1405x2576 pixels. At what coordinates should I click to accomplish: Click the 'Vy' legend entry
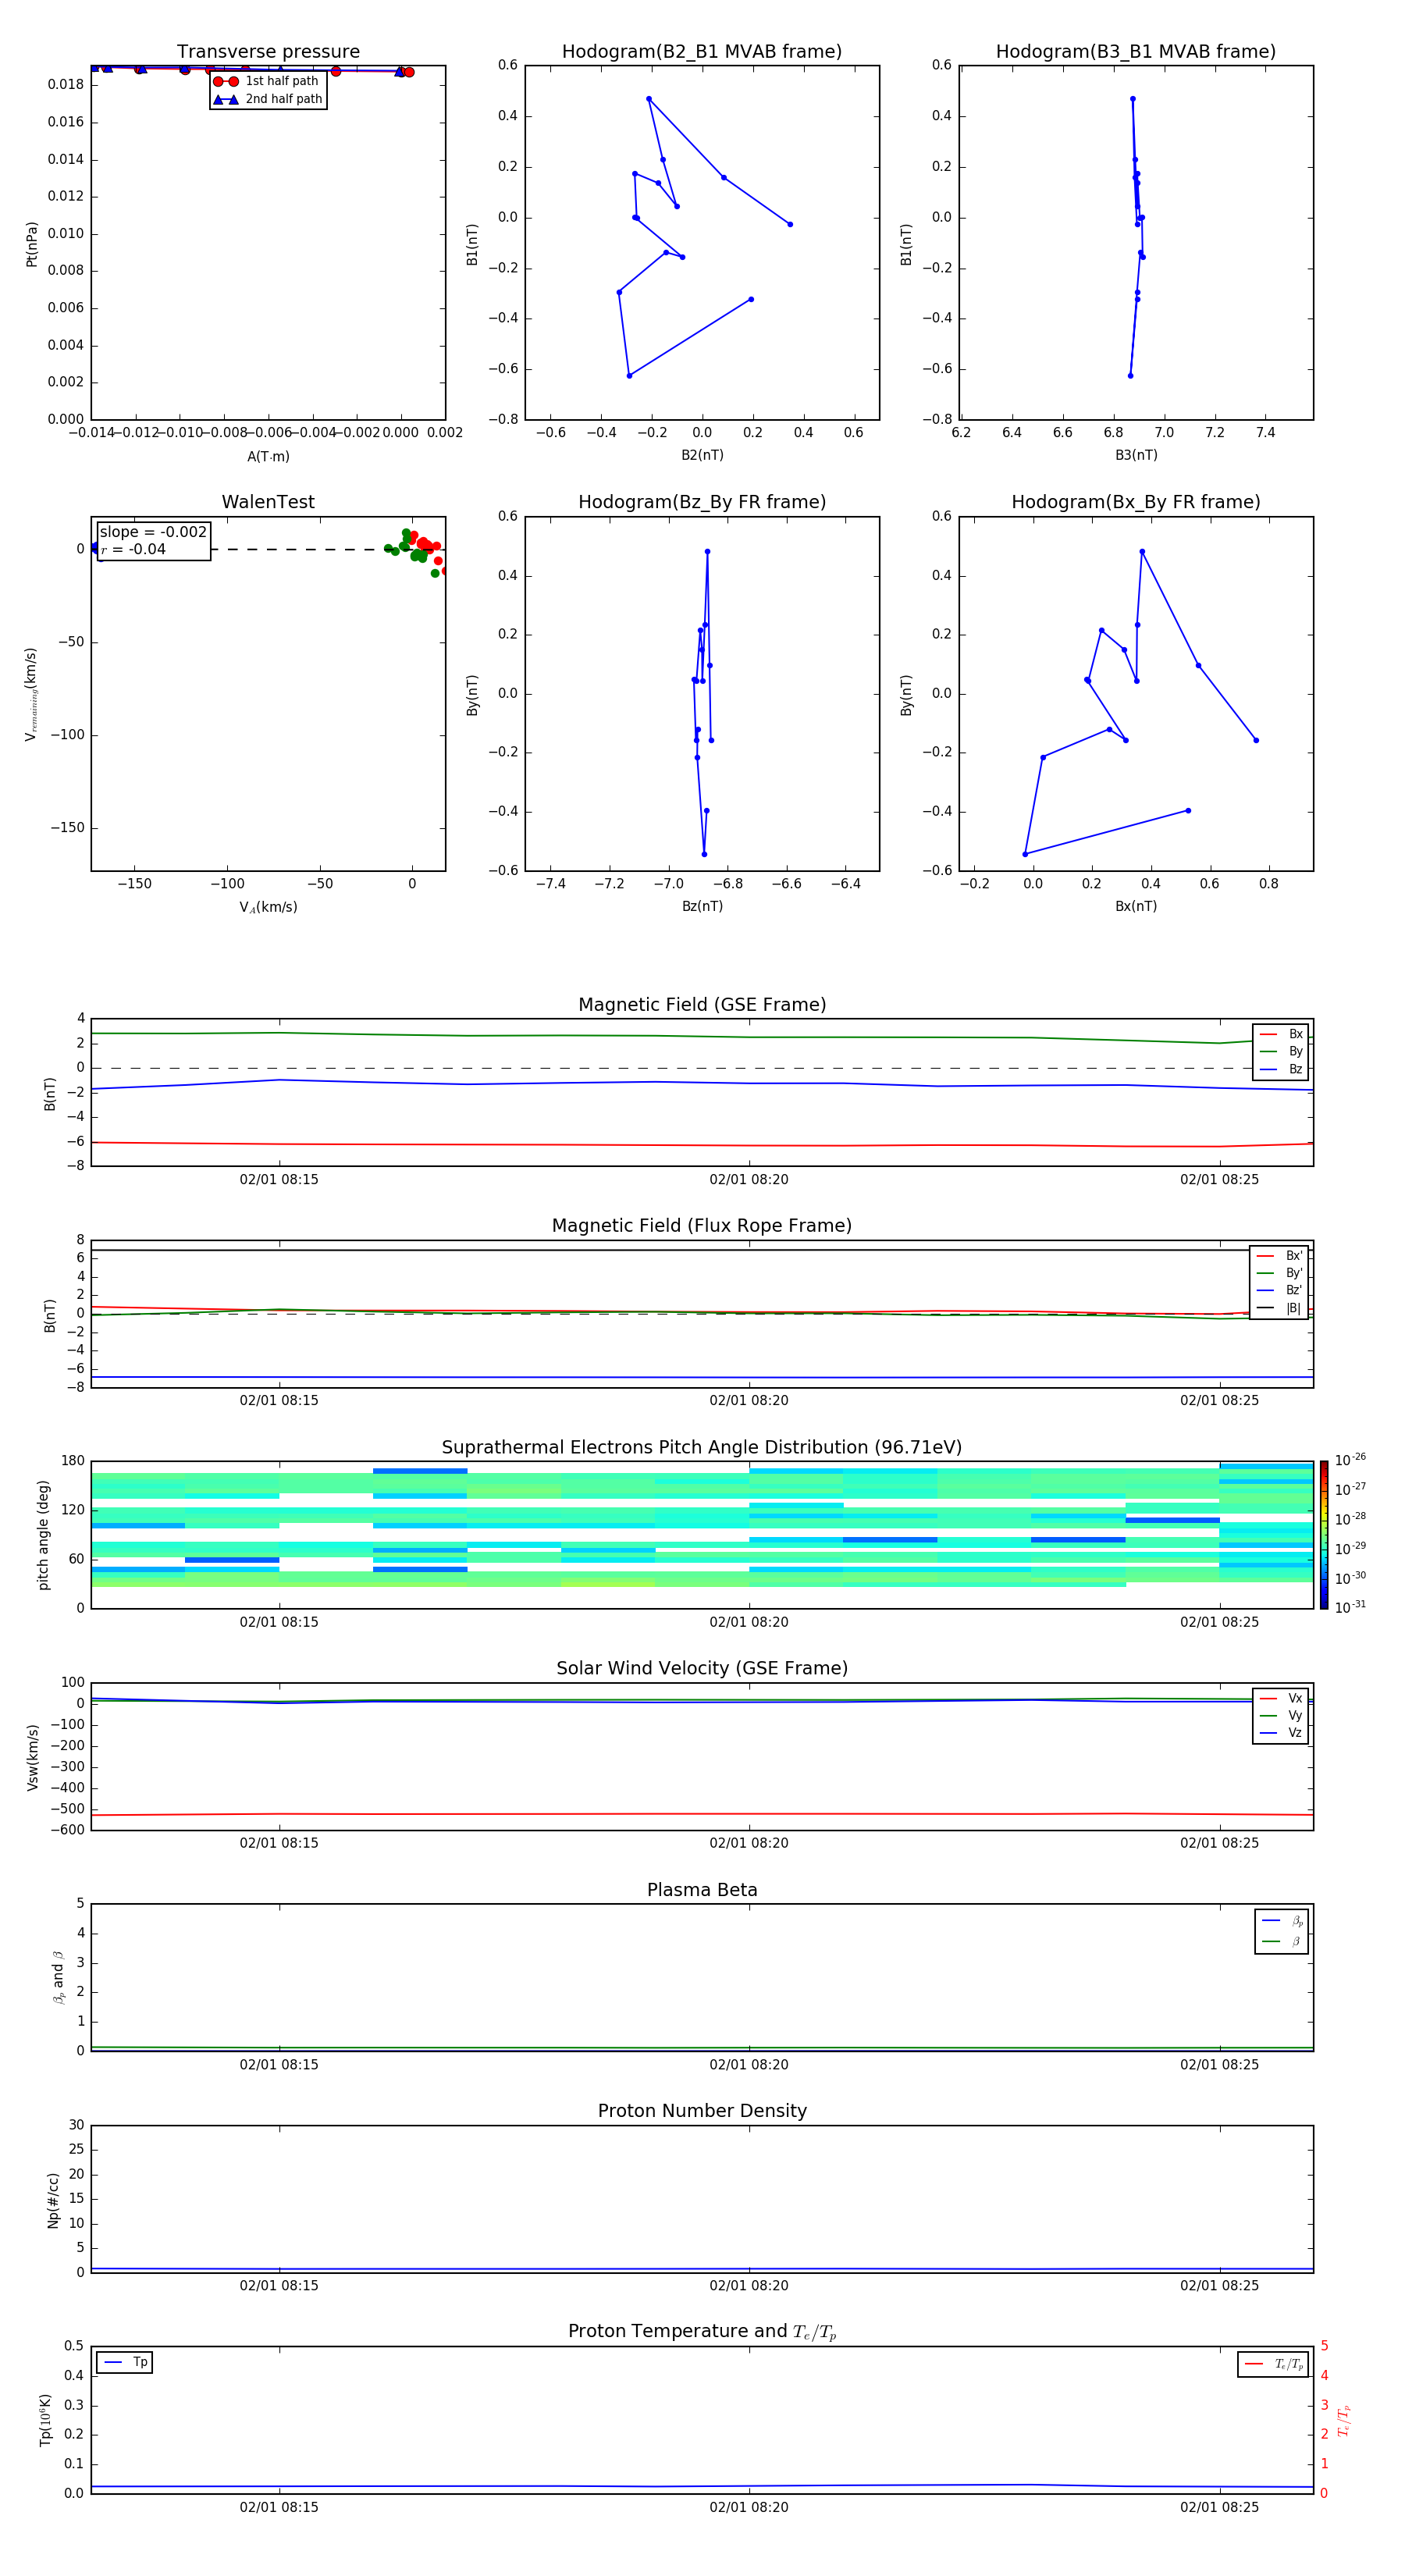click(x=1281, y=1716)
